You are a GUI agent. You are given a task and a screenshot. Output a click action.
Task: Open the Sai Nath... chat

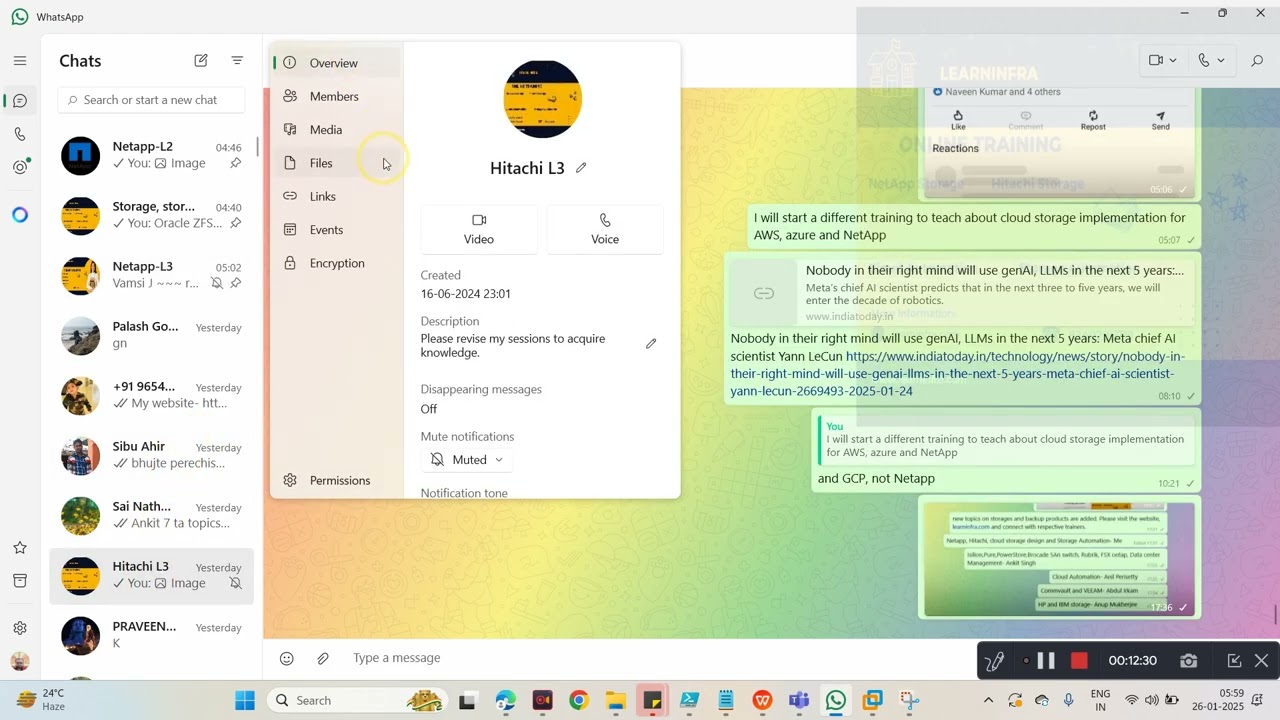pyautogui.click(x=152, y=516)
